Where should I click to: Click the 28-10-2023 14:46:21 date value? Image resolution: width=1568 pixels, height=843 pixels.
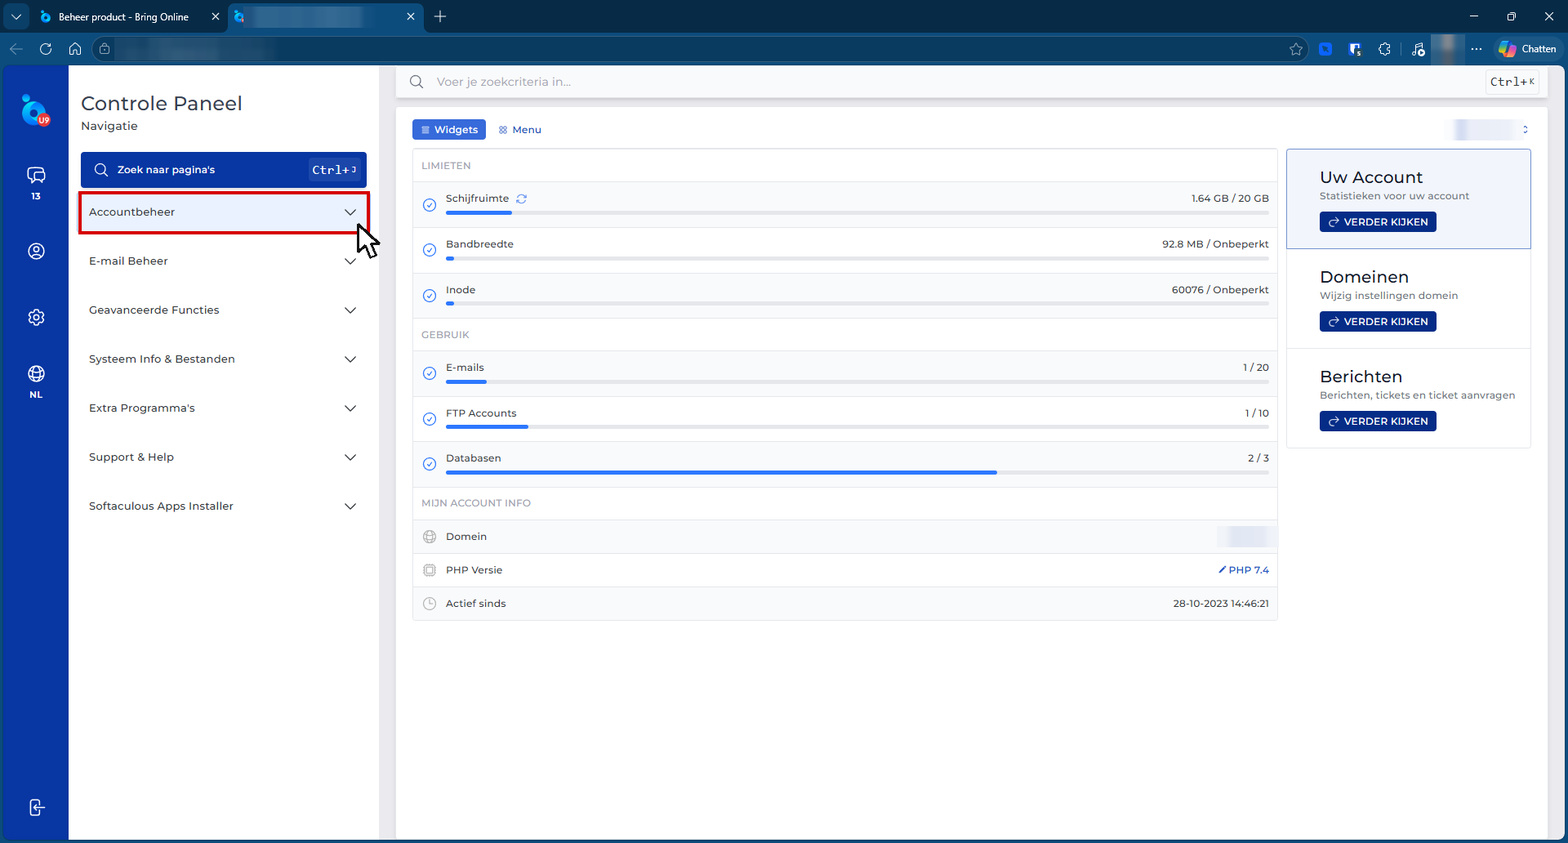1221,604
